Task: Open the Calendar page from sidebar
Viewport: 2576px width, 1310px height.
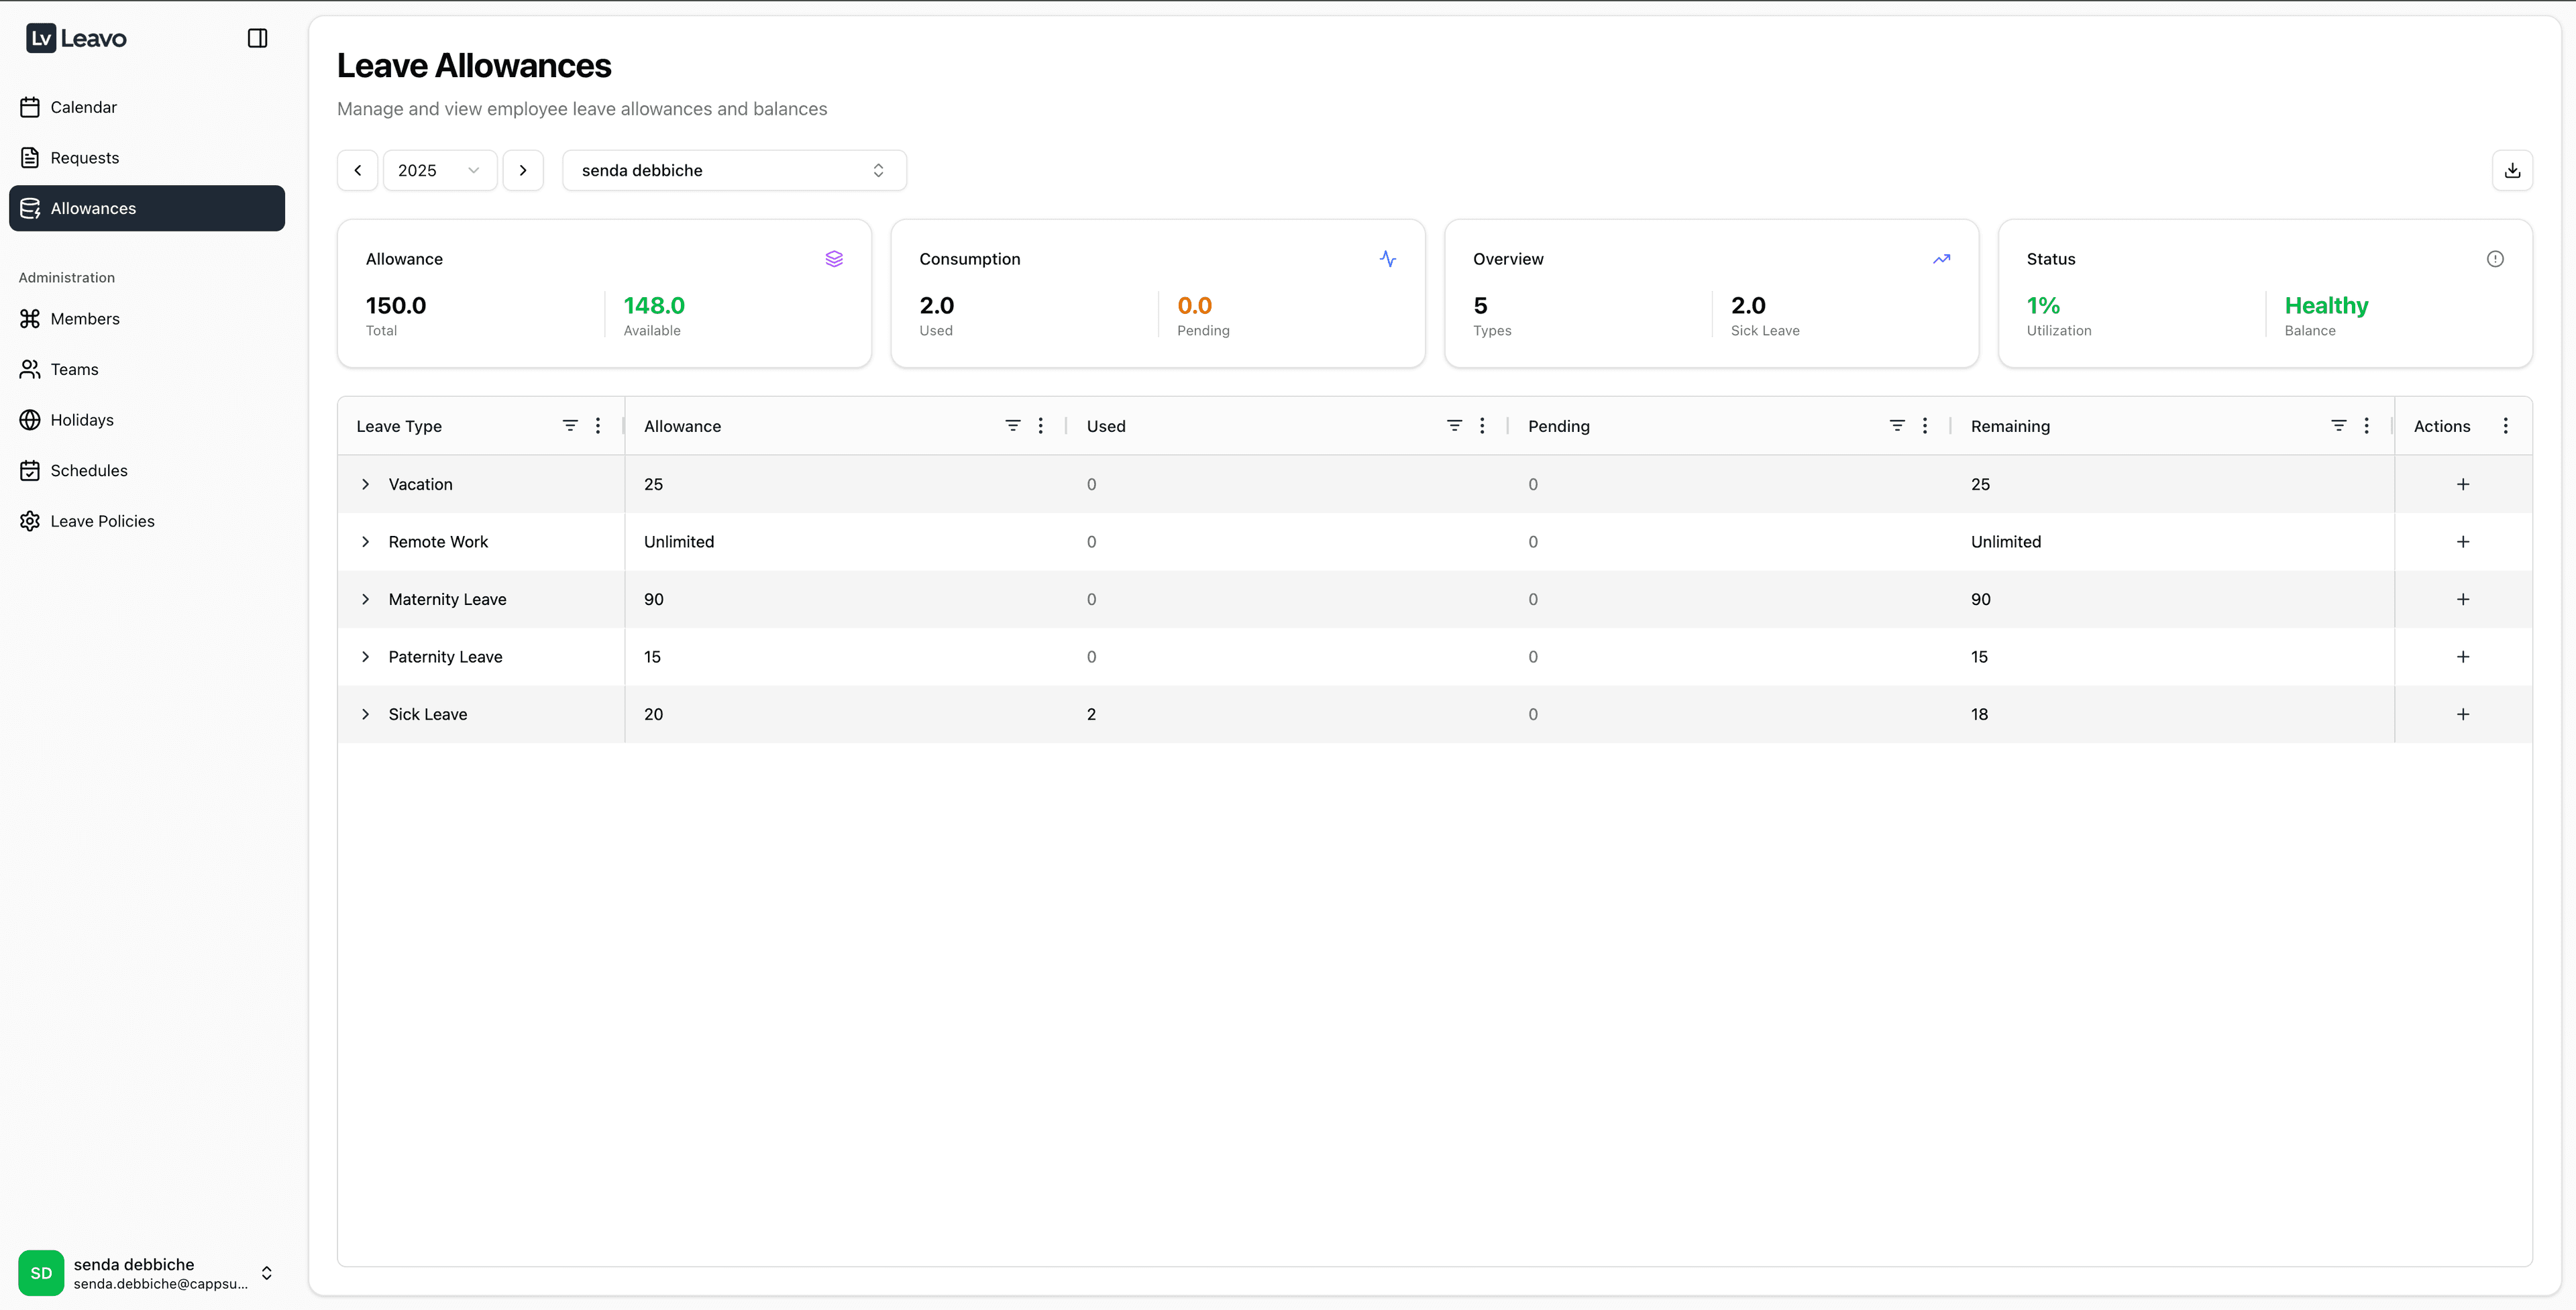Action: coord(83,107)
